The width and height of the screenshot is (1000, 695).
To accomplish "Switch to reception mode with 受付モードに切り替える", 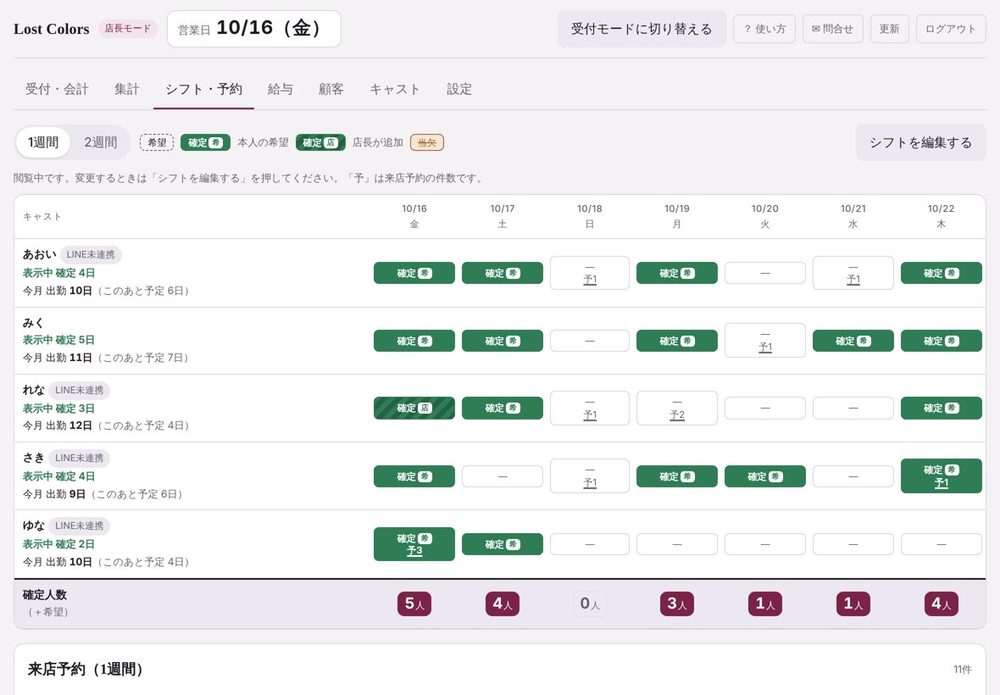I will tap(642, 29).
